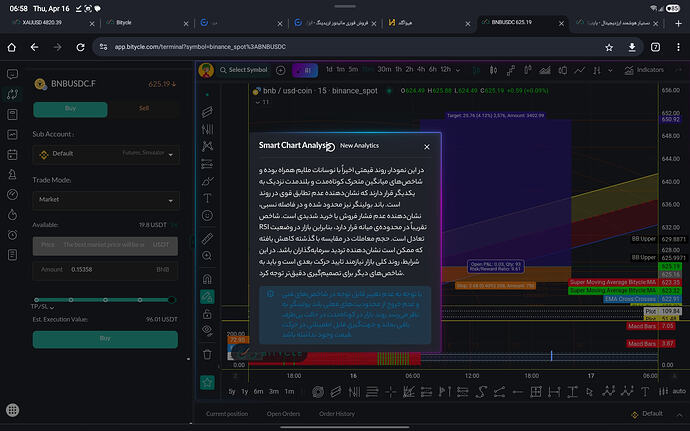Add a chart with the plus circle icon

[x=280, y=70]
